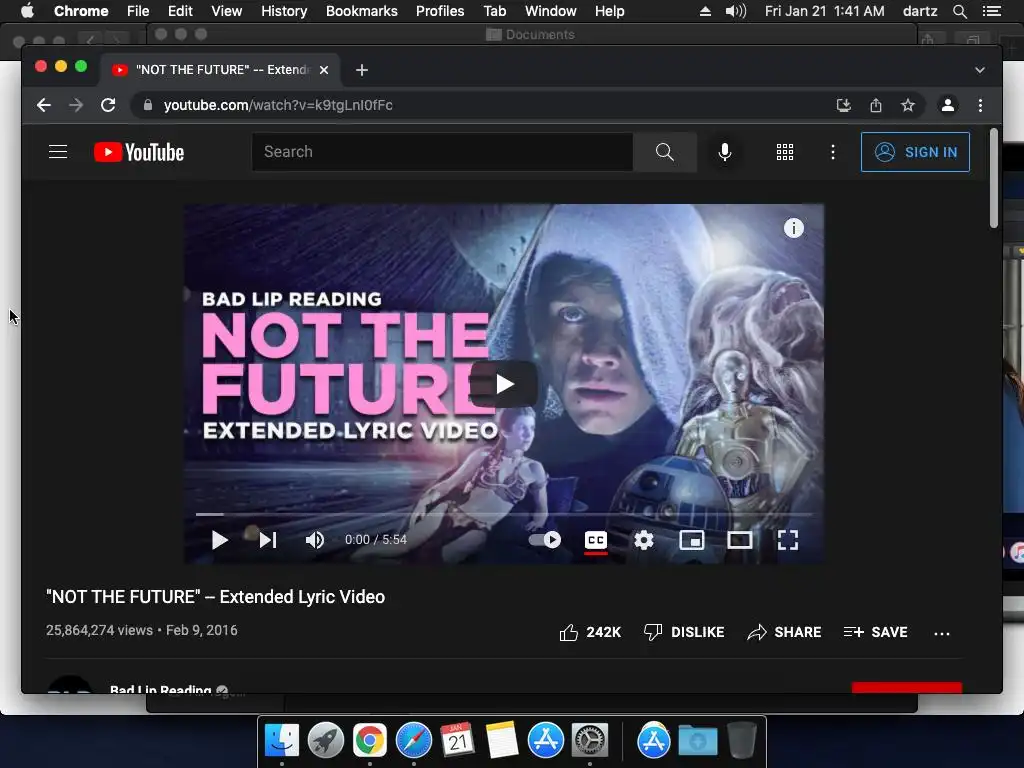Open System Preferences in the Dock
The height and width of the screenshot is (768, 1024).
(590, 741)
